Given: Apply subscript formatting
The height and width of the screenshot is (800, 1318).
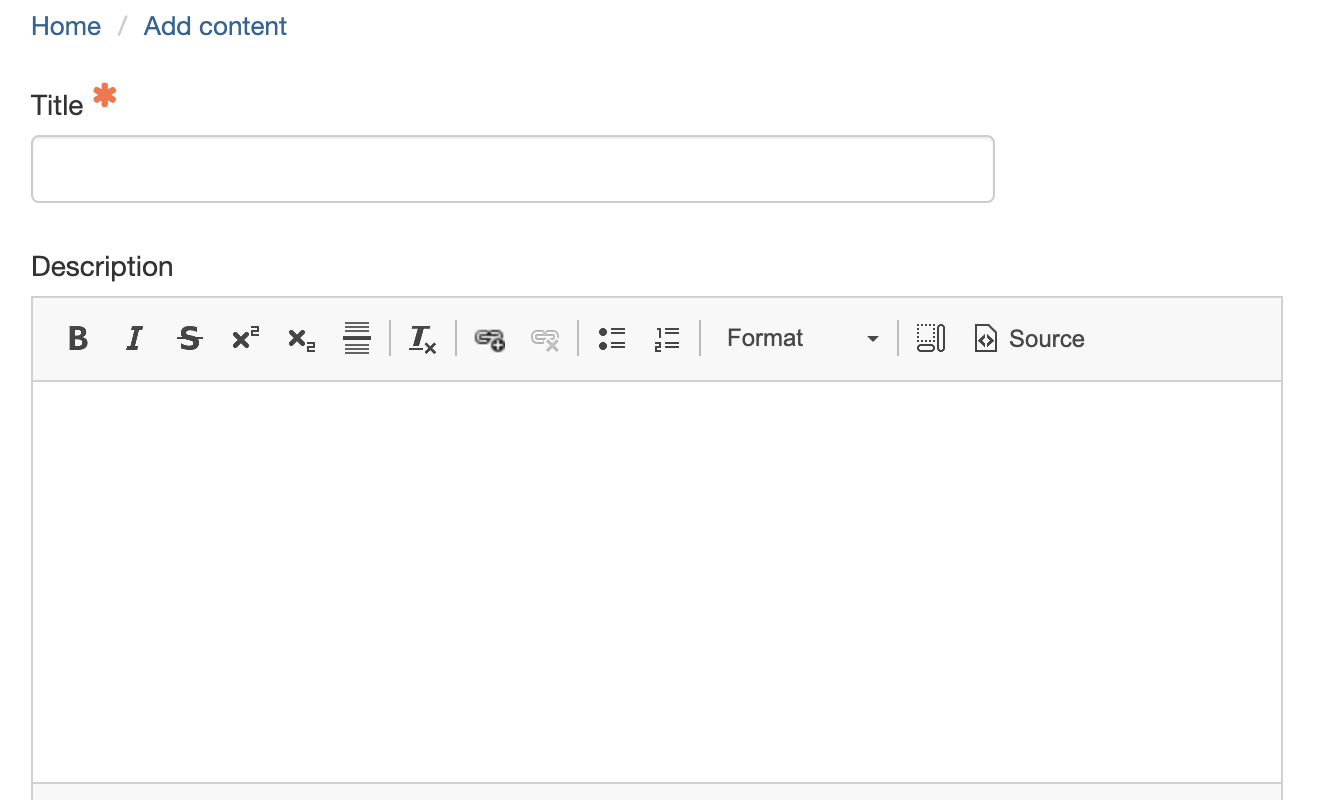Looking at the screenshot, I should (x=301, y=338).
